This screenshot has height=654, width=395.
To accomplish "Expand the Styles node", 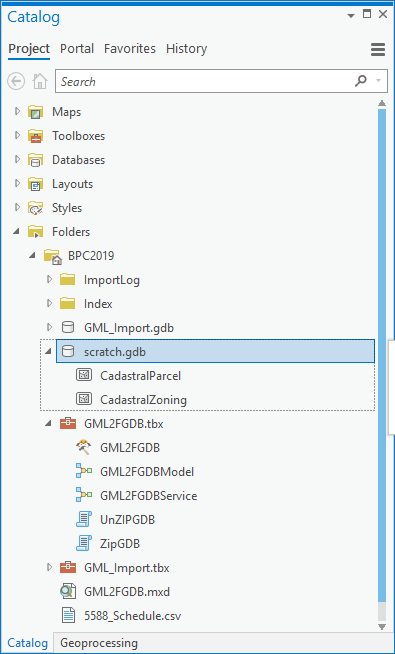I will coord(17,208).
